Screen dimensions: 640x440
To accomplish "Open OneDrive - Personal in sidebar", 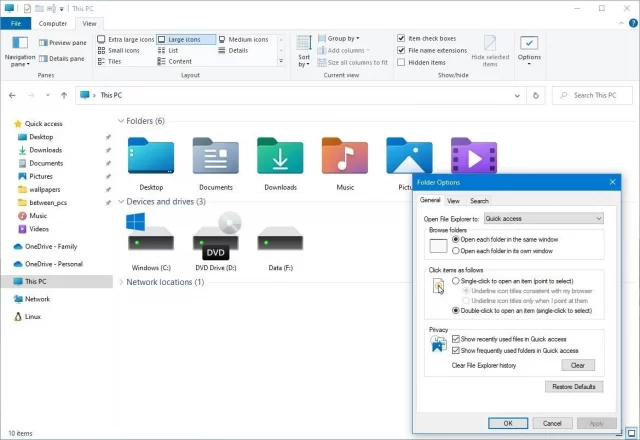I will tap(48, 264).
